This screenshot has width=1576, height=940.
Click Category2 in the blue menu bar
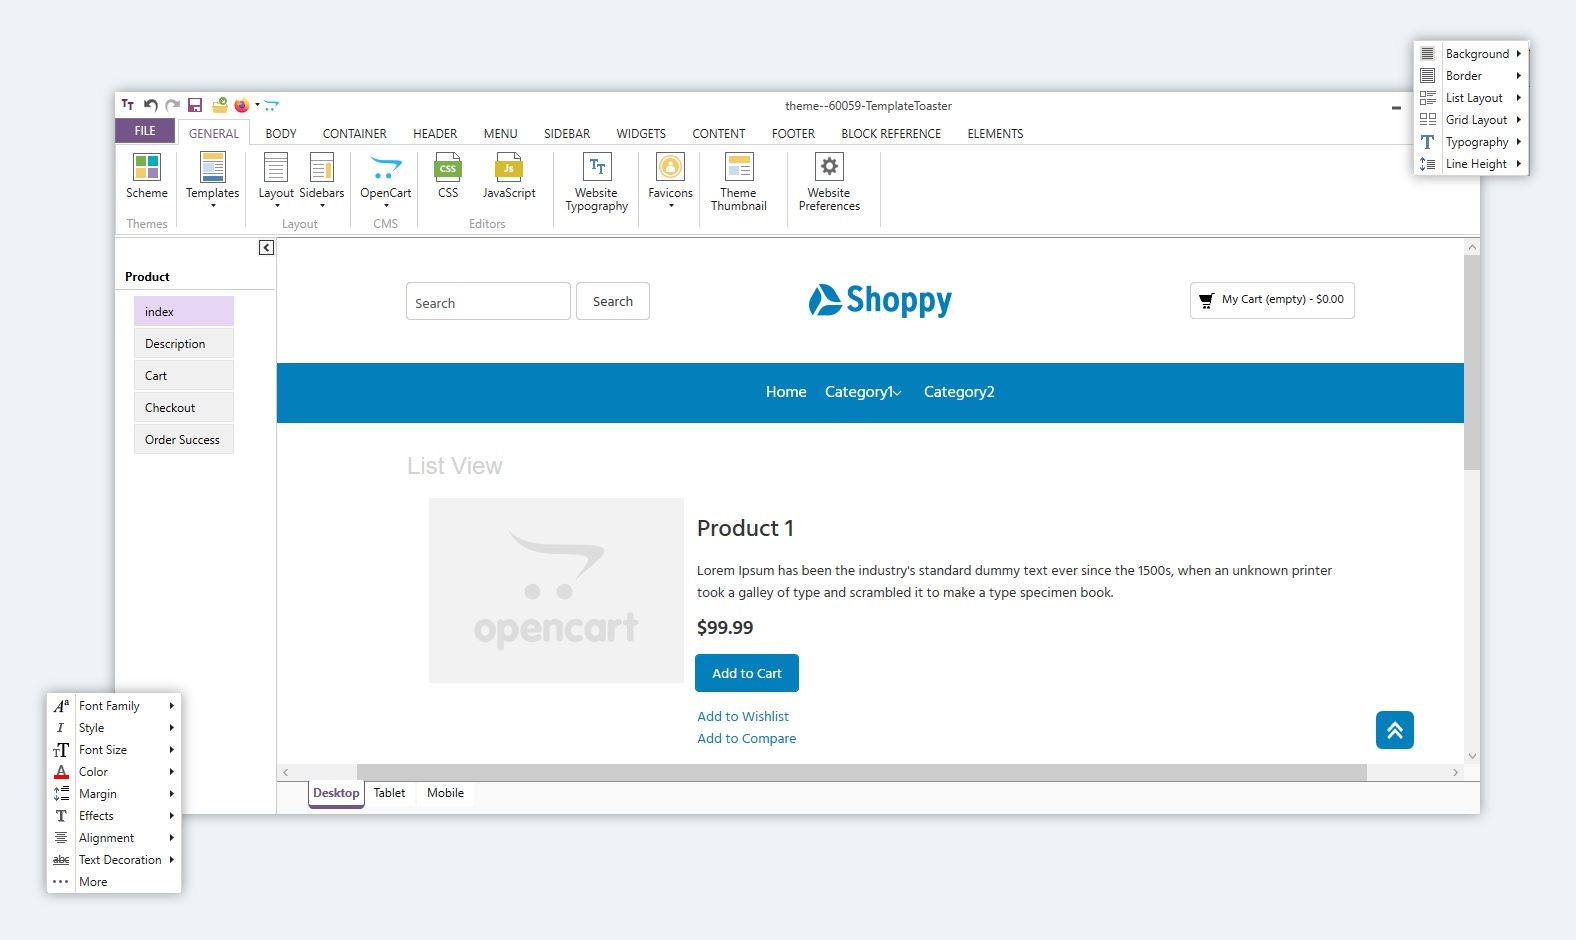point(959,392)
